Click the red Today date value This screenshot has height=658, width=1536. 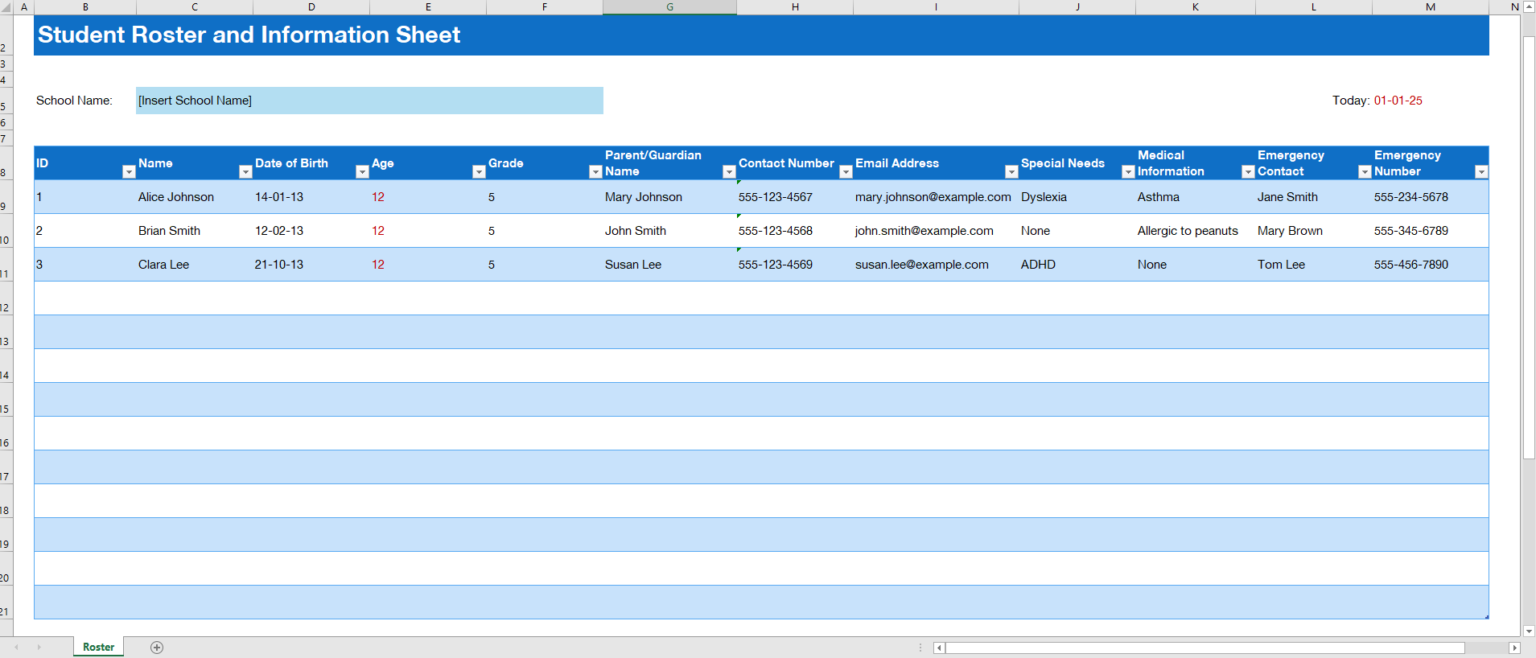[1399, 100]
